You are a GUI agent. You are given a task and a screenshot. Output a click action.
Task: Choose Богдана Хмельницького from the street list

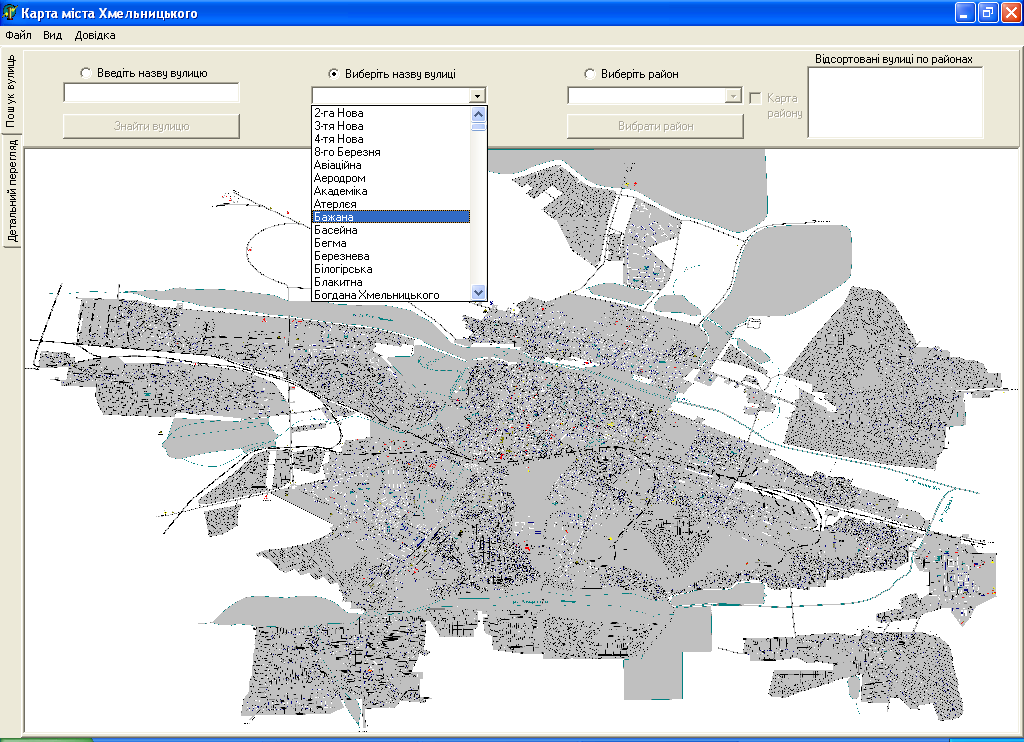377,295
